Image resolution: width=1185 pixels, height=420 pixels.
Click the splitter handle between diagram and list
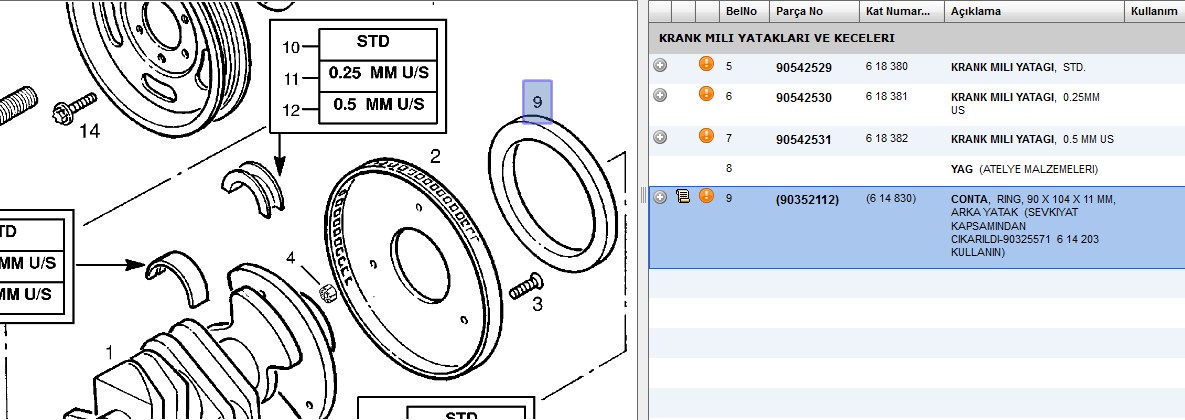pyautogui.click(x=644, y=196)
